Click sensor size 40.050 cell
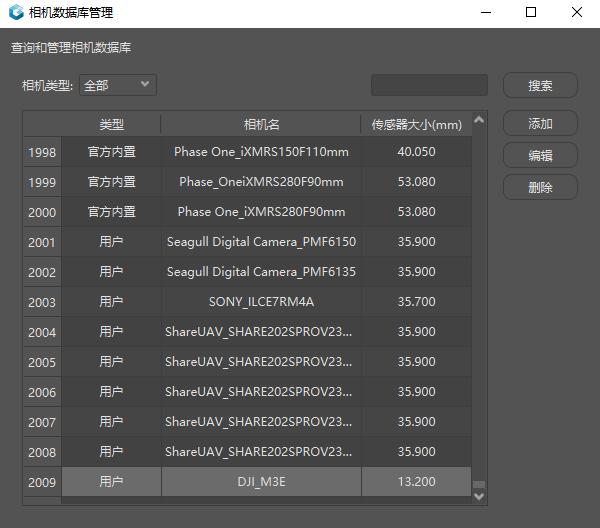Screen dimensions: 600x528 click(416, 152)
